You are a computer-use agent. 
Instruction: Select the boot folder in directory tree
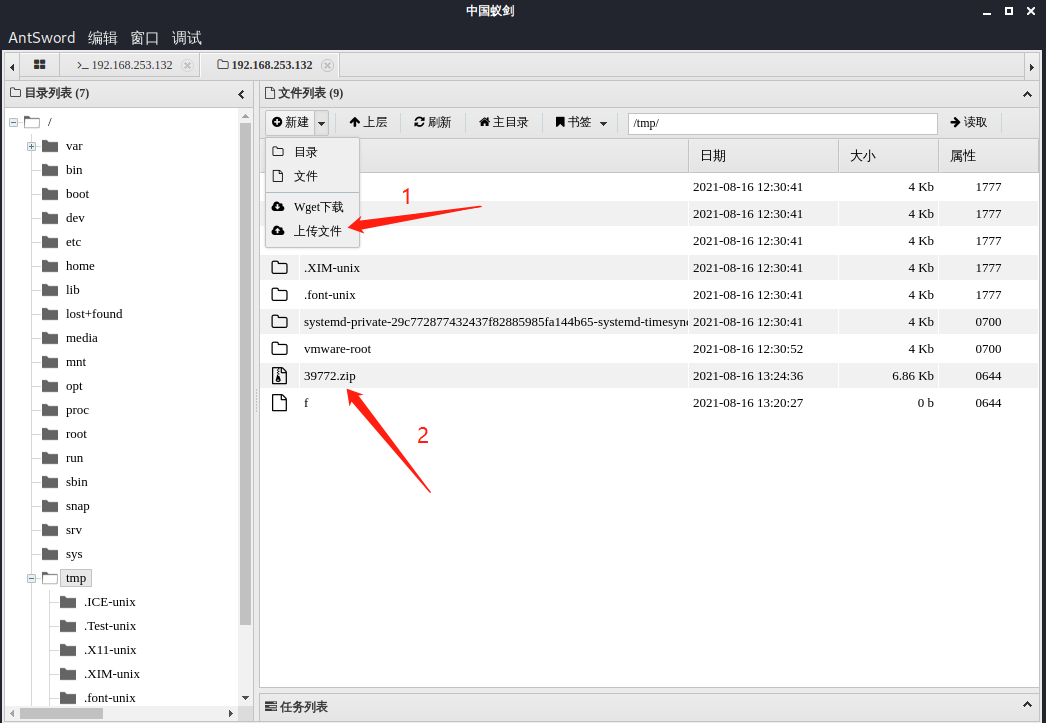point(77,194)
